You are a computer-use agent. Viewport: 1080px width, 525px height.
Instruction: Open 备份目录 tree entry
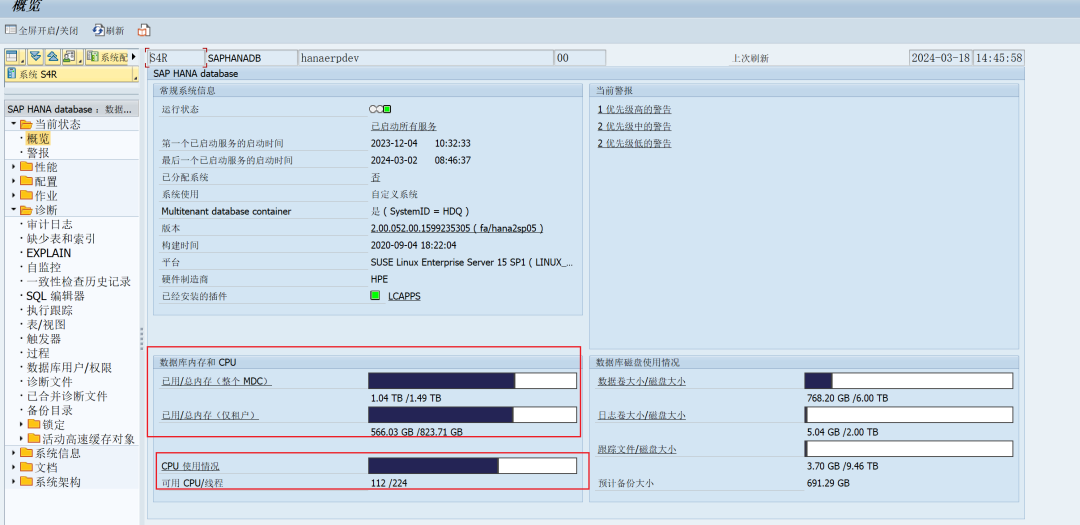click(x=50, y=411)
